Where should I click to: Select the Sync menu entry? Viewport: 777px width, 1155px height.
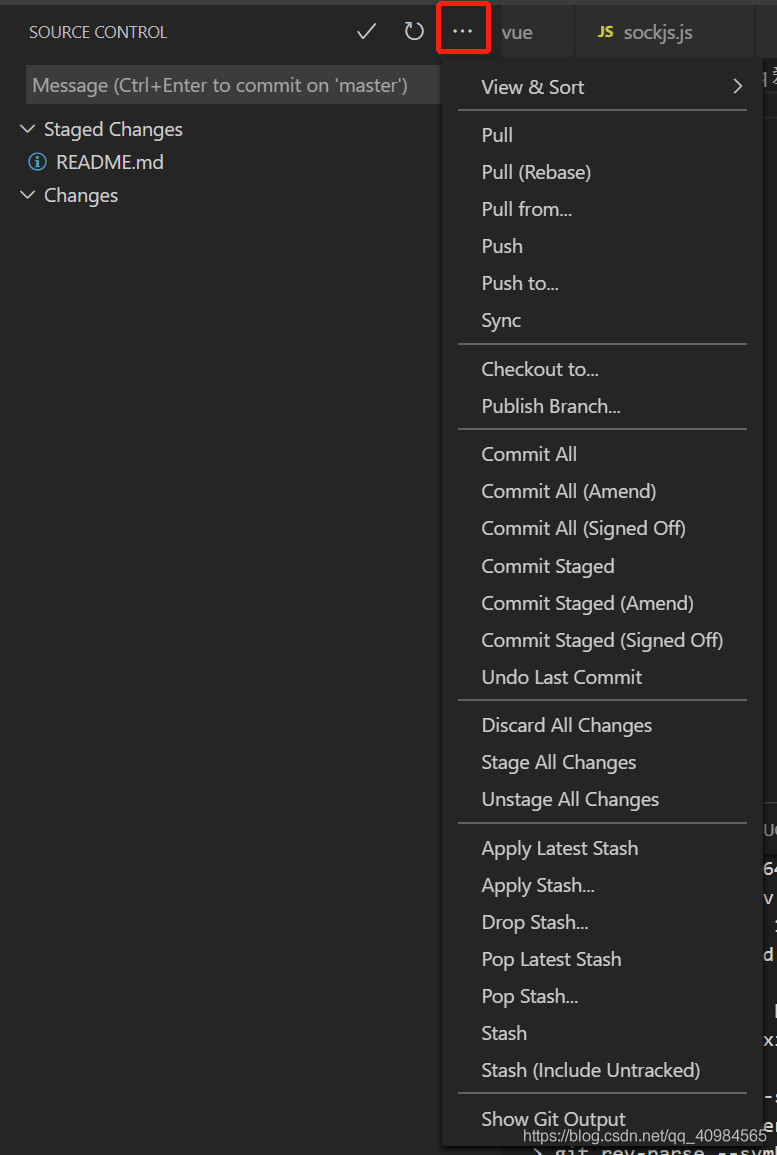(x=500, y=319)
